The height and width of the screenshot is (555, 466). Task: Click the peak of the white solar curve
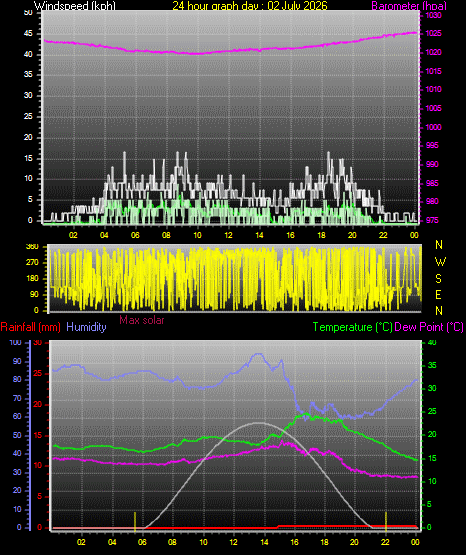(x=259, y=423)
